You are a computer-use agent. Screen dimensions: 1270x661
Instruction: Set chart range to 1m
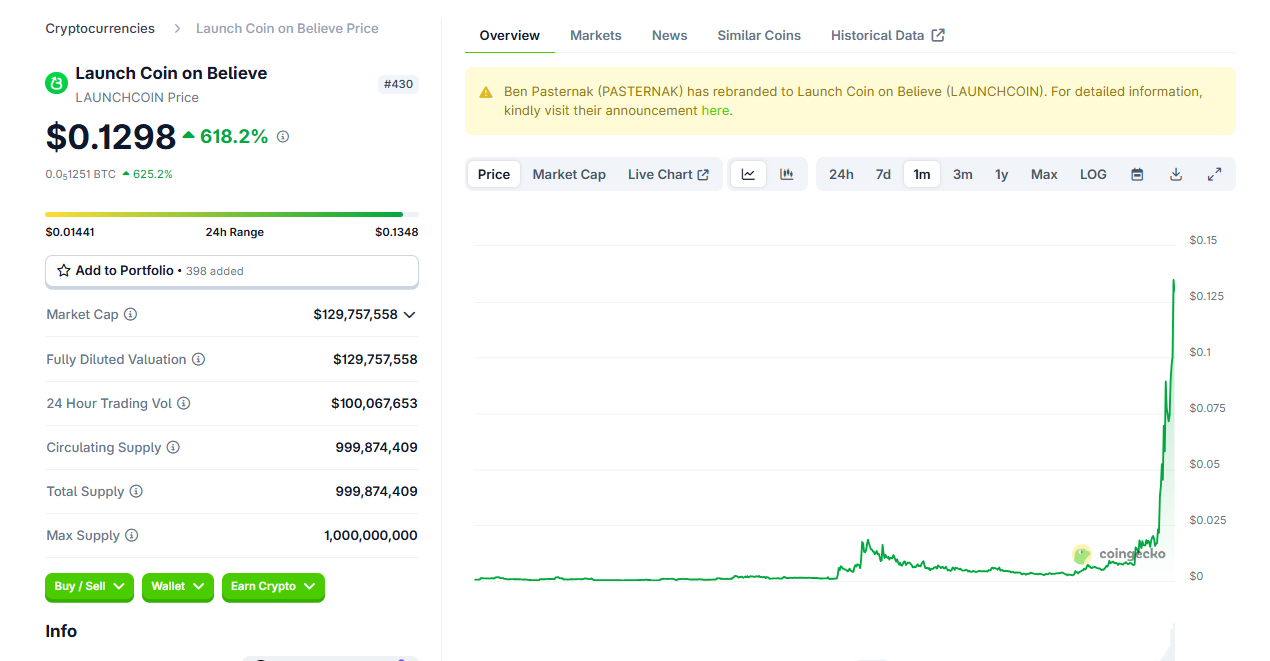(x=922, y=174)
